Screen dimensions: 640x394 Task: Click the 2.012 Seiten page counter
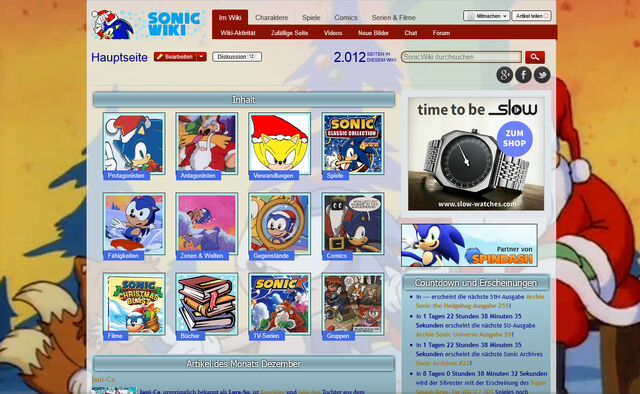click(x=364, y=57)
